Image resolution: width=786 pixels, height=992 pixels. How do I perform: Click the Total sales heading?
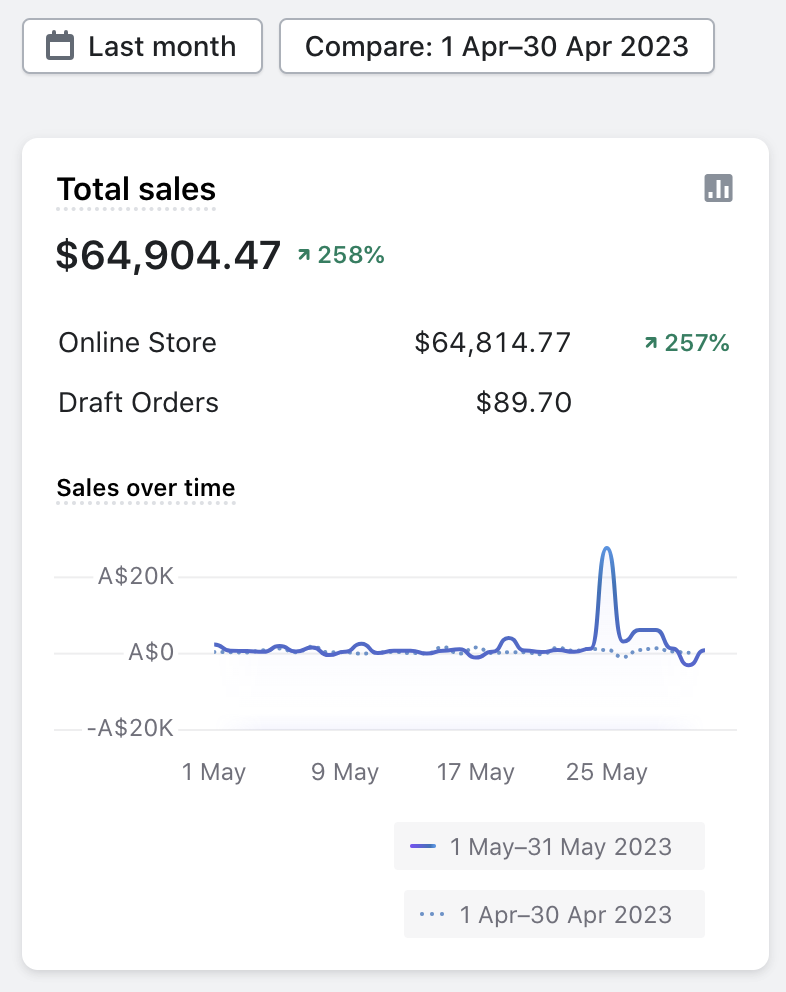click(x=136, y=189)
